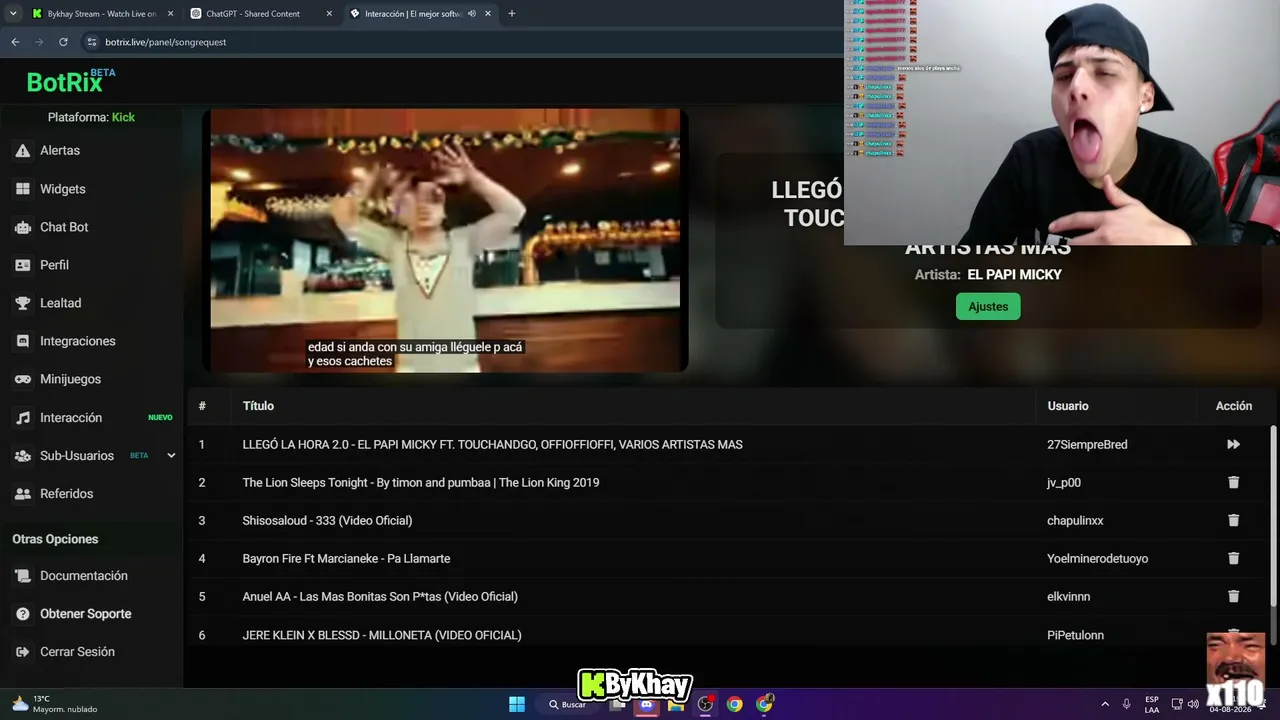The width and height of the screenshot is (1280, 720).
Task: Reload the botrix.live page
Action: coord(63,42)
